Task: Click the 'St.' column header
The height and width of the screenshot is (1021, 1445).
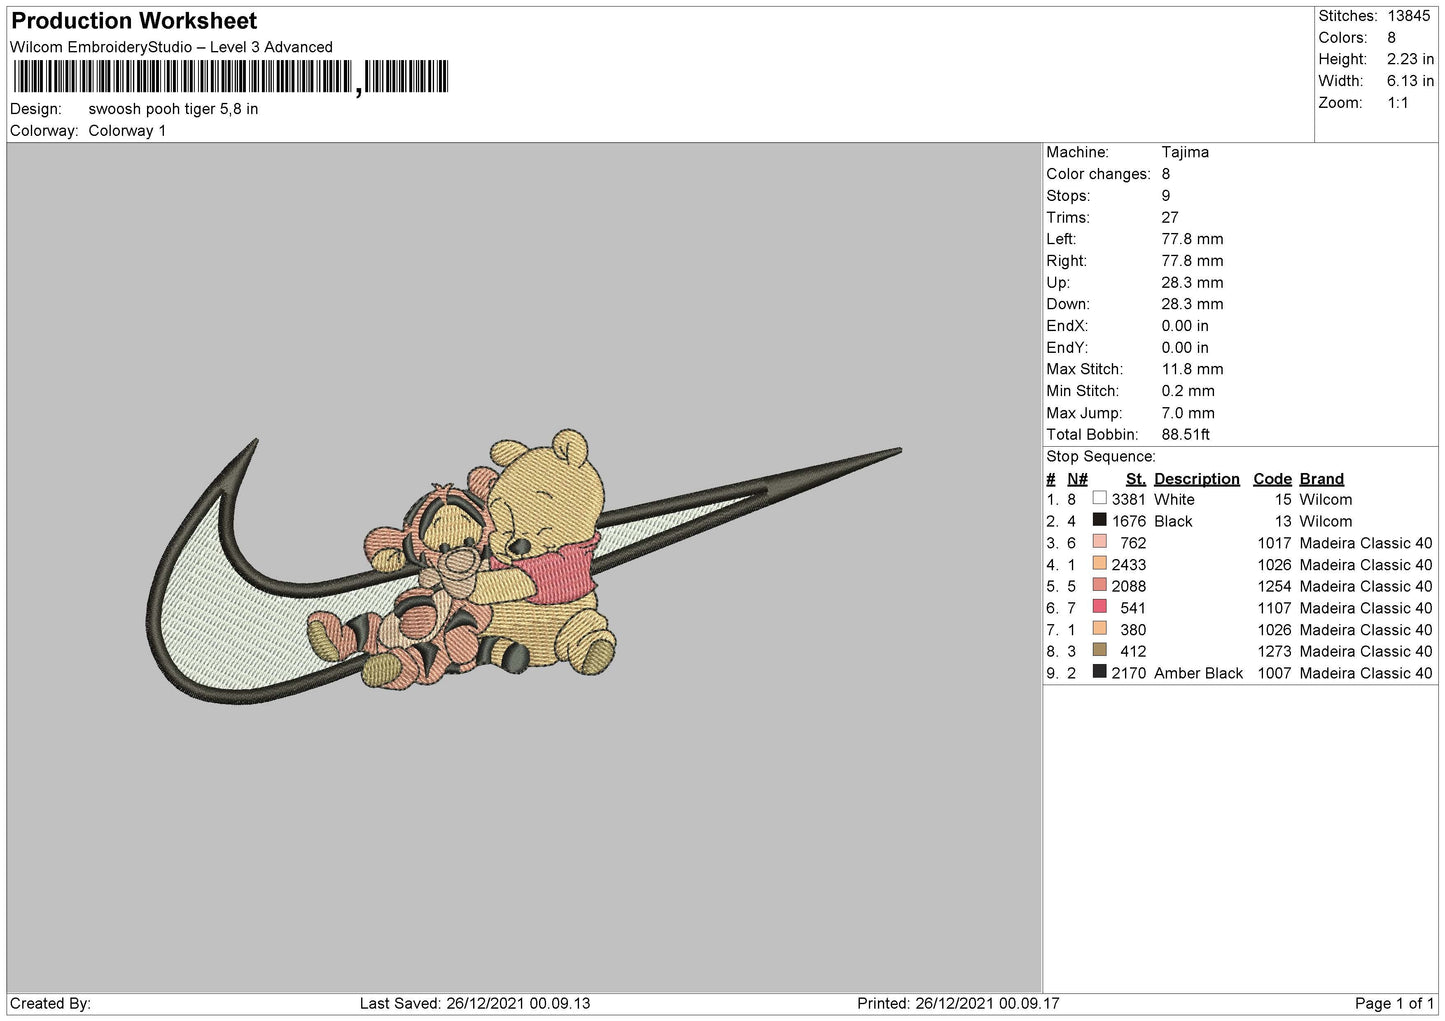Action: coord(1135,479)
